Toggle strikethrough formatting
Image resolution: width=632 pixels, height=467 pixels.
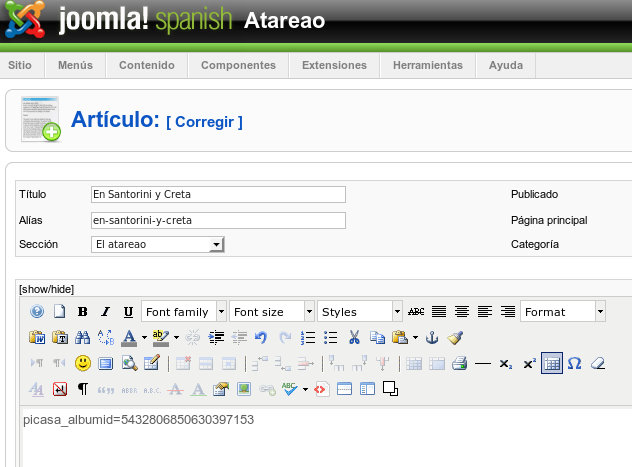(x=416, y=311)
